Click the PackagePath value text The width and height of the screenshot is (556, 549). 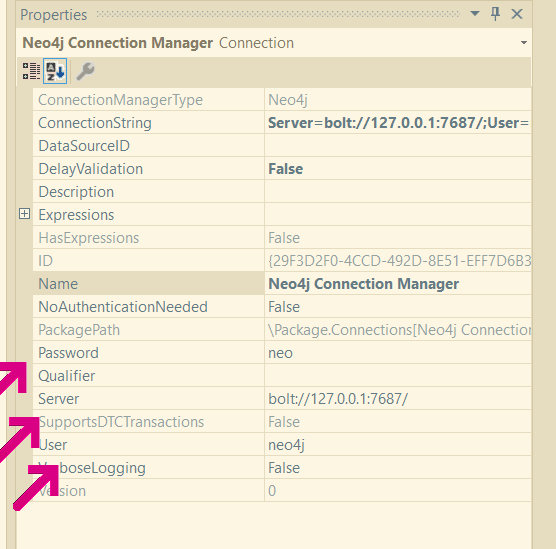pos(399,330)
